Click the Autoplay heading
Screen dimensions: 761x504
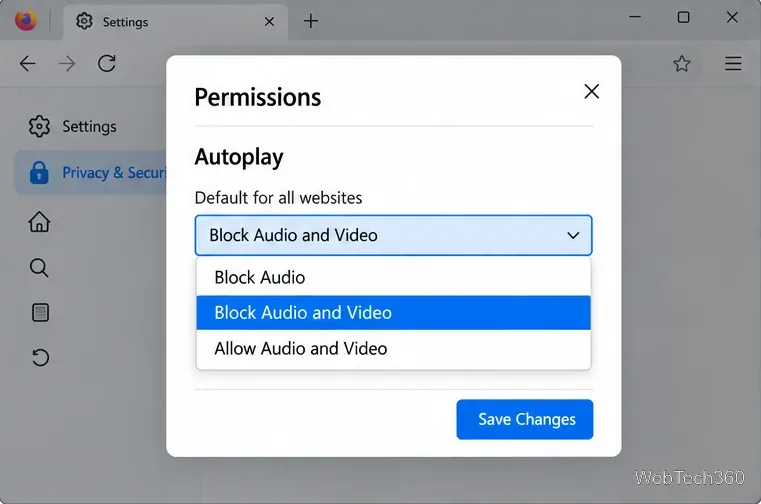tap(239, 157)
